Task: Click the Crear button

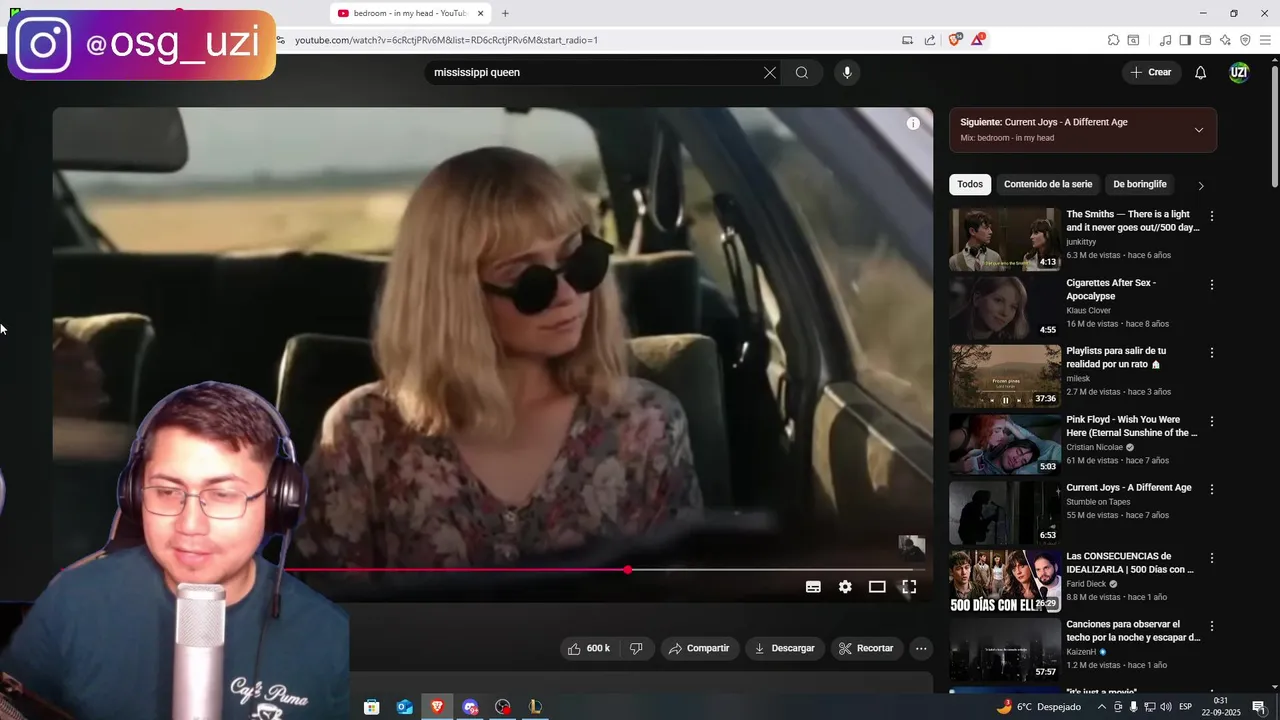Action: pyautogui.click(x=1151, y=72)
